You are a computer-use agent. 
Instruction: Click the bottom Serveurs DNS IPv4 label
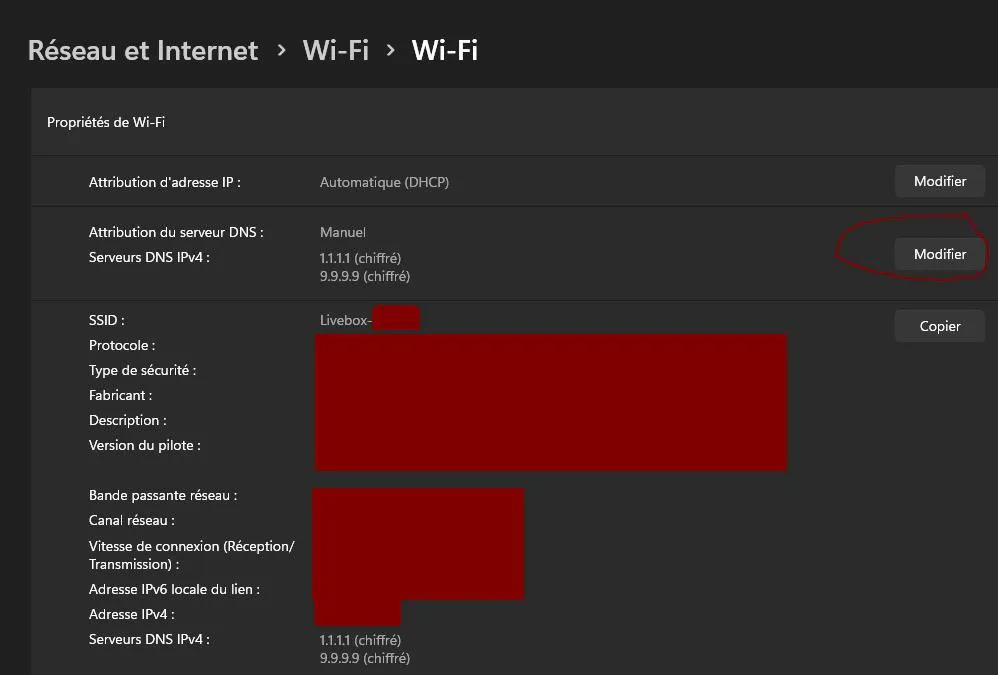point(149,639)
